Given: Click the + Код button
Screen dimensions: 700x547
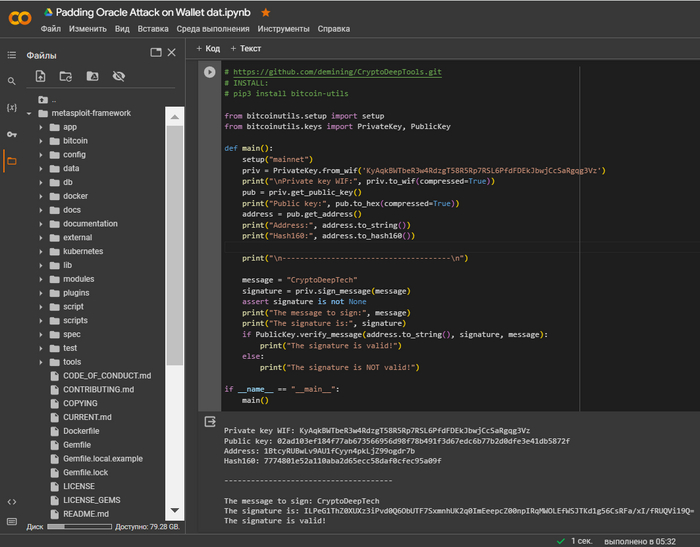Looking at the screenshot, I should pos(208,48).
